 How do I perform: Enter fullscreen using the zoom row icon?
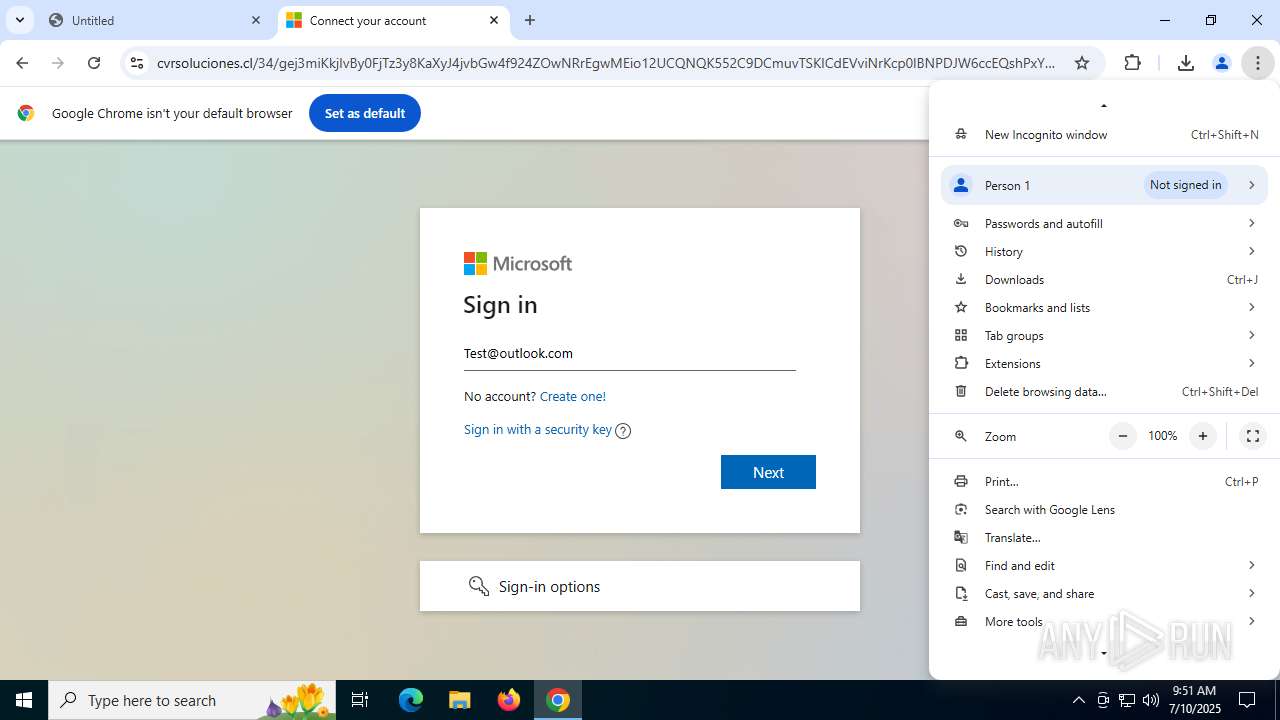(x=1252, y=436)
